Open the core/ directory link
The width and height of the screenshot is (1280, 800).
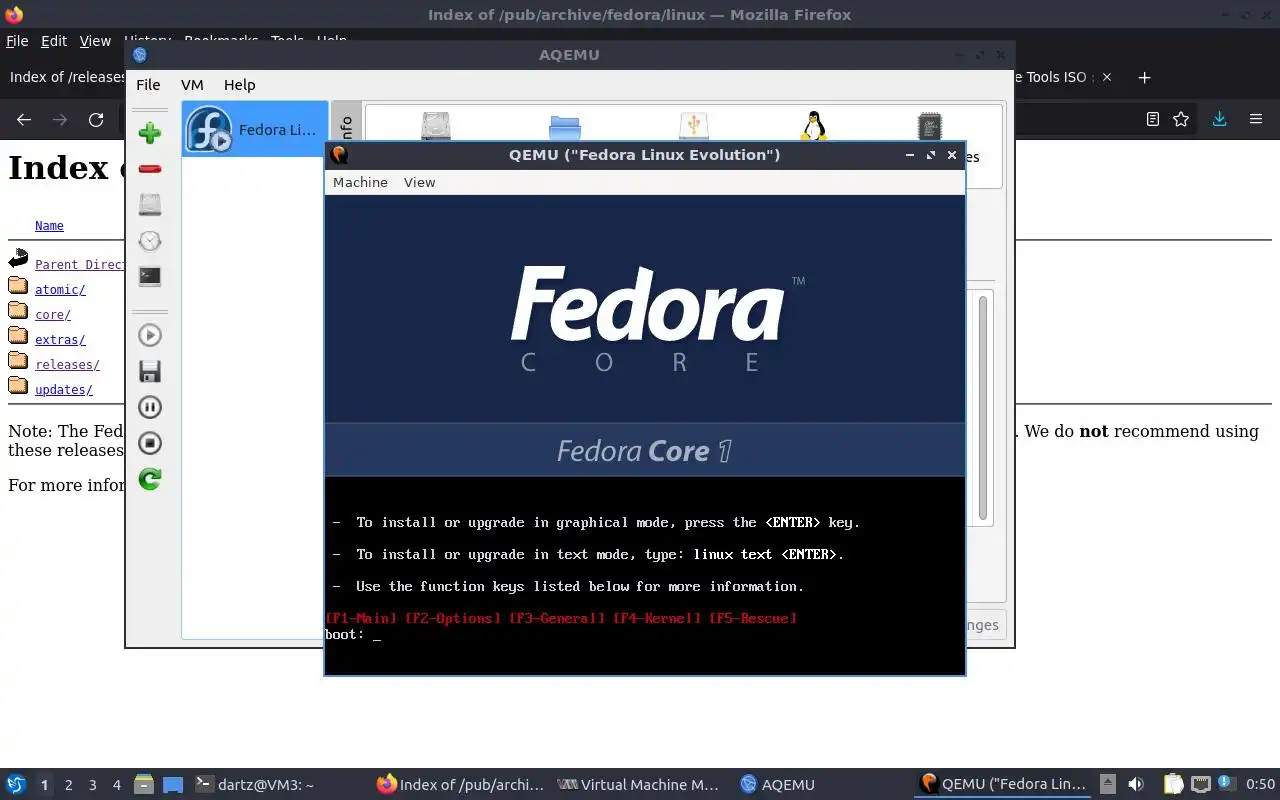pos(53,315)
